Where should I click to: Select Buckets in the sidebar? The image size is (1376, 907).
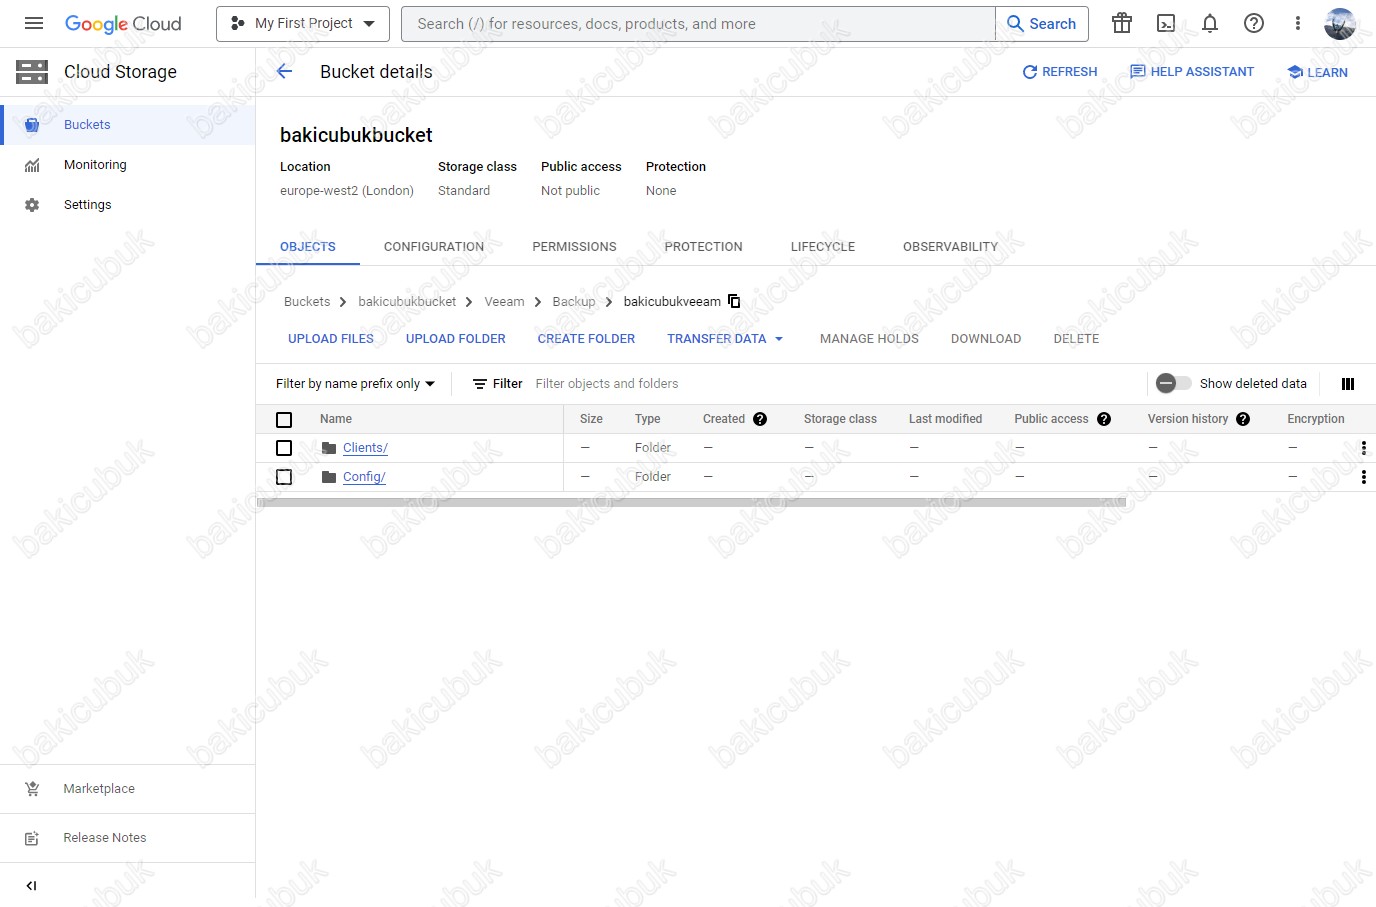[x=128, y=125]
